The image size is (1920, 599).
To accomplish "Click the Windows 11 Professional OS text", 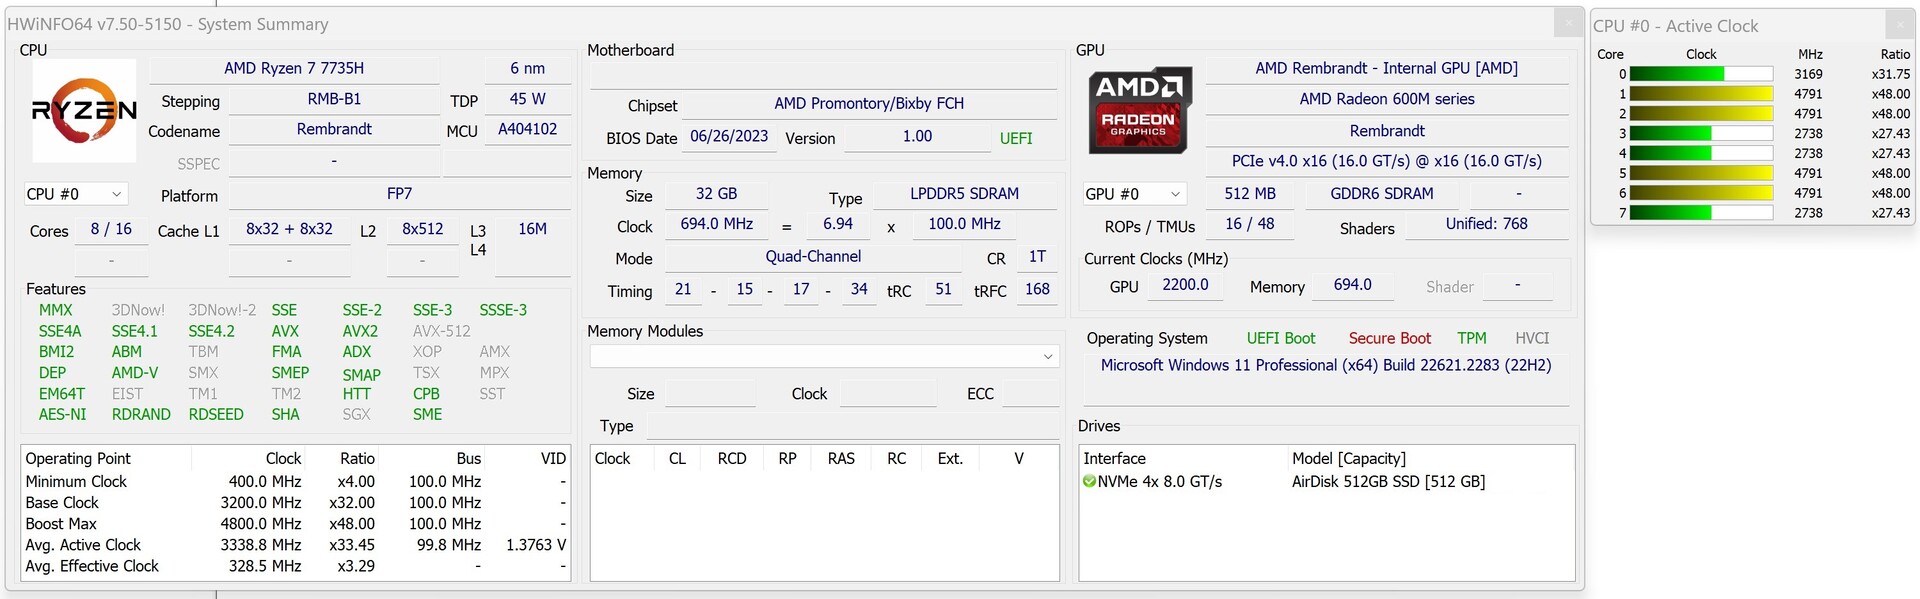I will pos(1326,366).
